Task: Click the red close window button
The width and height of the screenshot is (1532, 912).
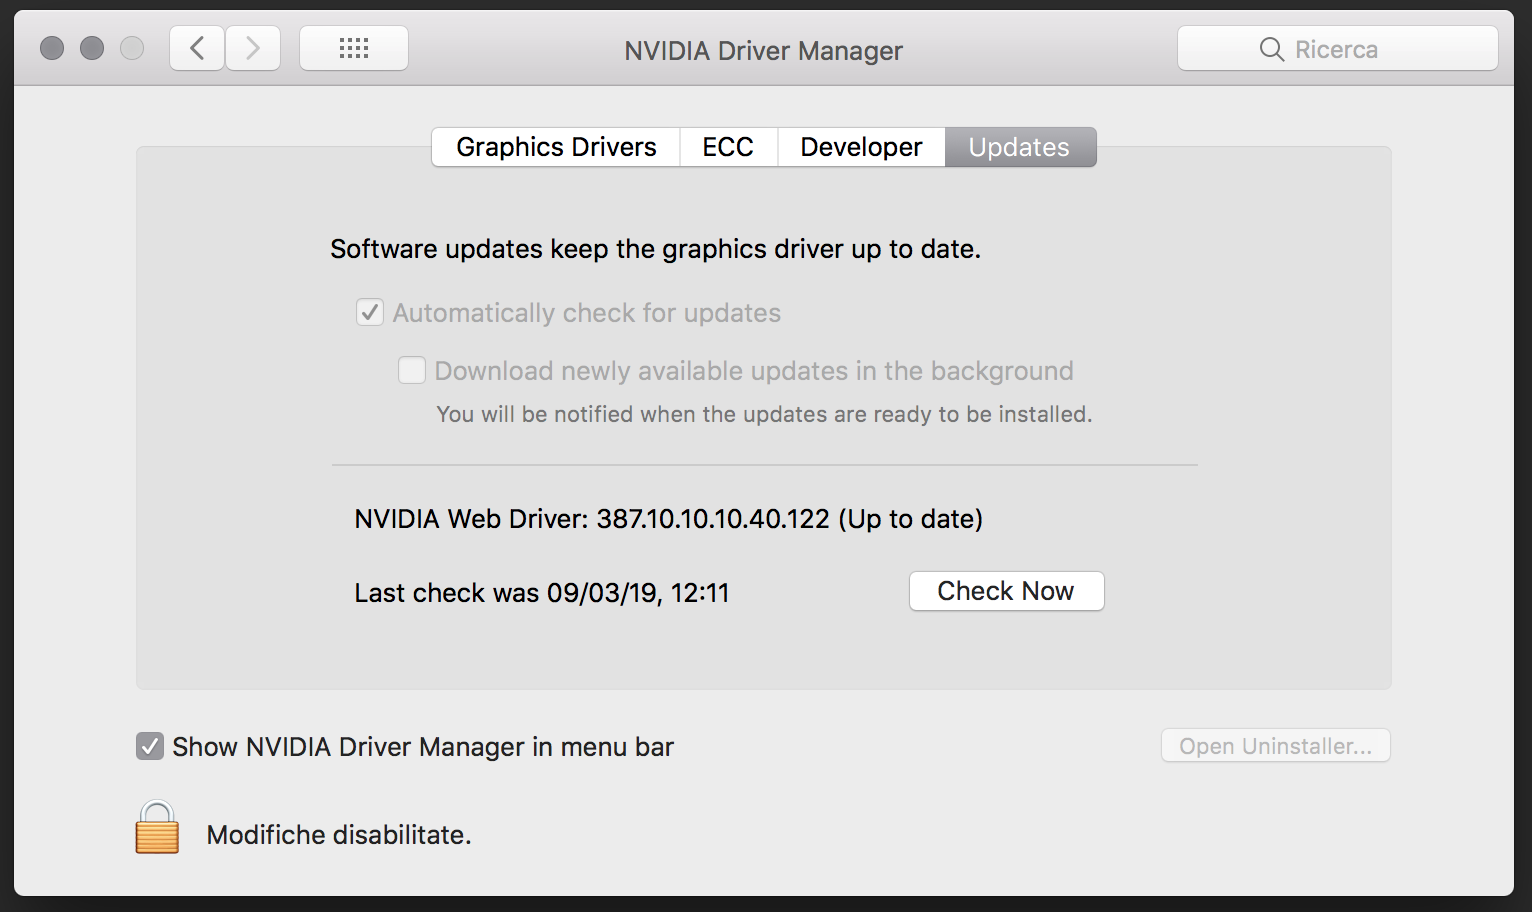Action: tap(52, 48)
